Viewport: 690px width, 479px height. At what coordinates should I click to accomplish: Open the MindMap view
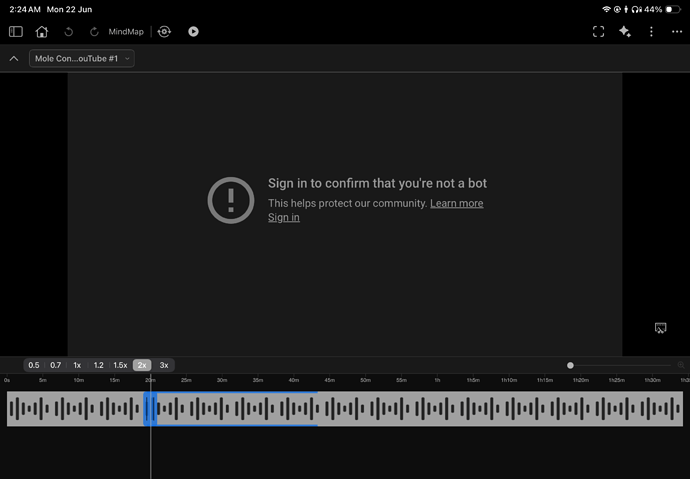point(126,32)
